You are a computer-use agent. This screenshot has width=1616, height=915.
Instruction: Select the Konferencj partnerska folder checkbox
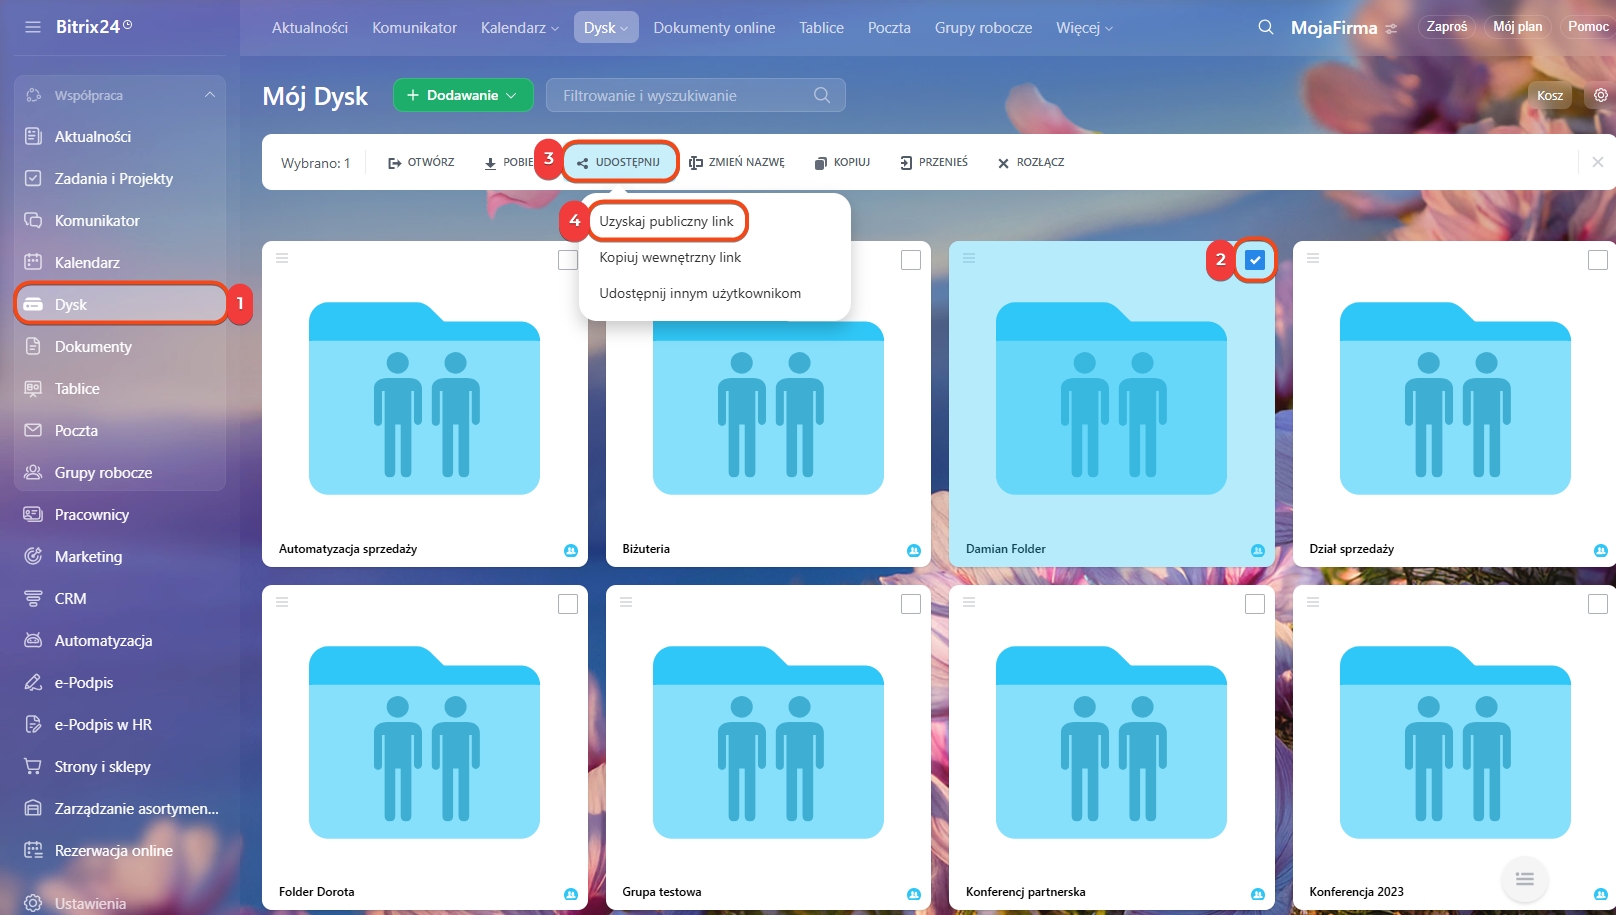(x=1255, y=604)
